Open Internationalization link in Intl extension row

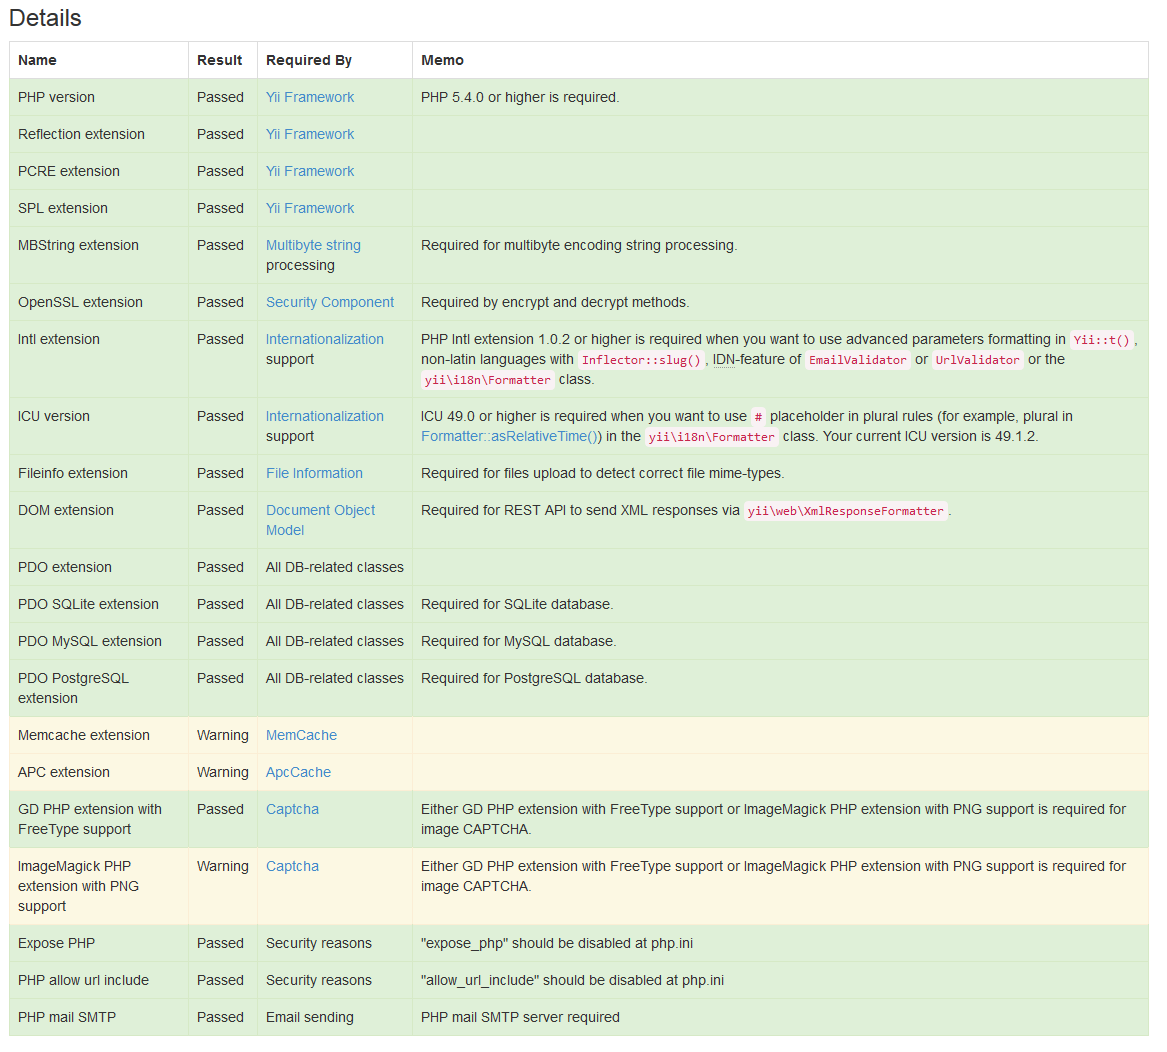click(x=325, y=339)
